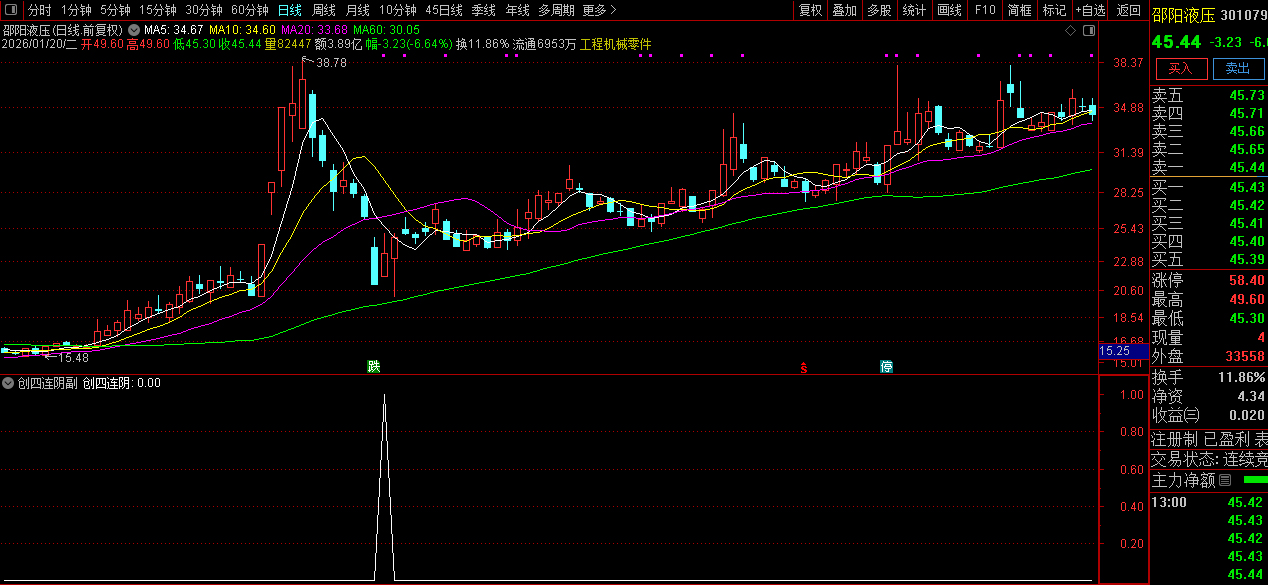
Task: Expand the 创四连阴副 indicator dropdown arrow
Action: (8, 383)
